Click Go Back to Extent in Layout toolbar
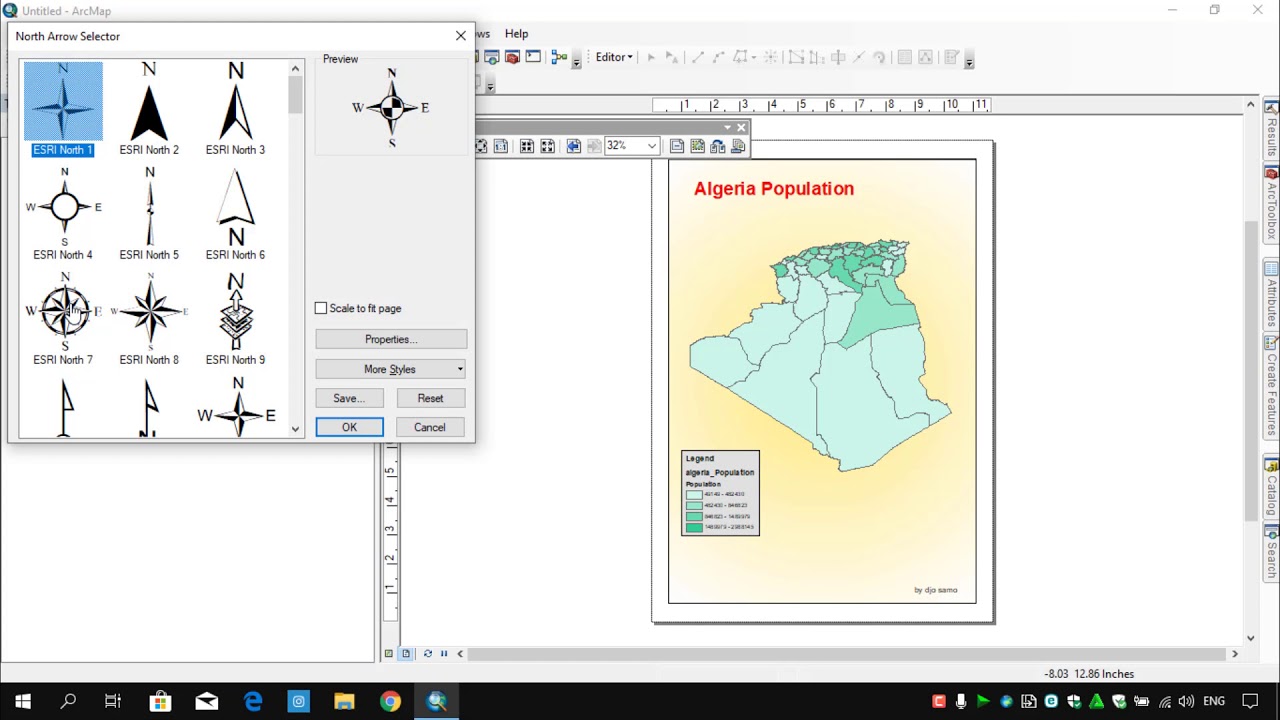 [574, 146]
